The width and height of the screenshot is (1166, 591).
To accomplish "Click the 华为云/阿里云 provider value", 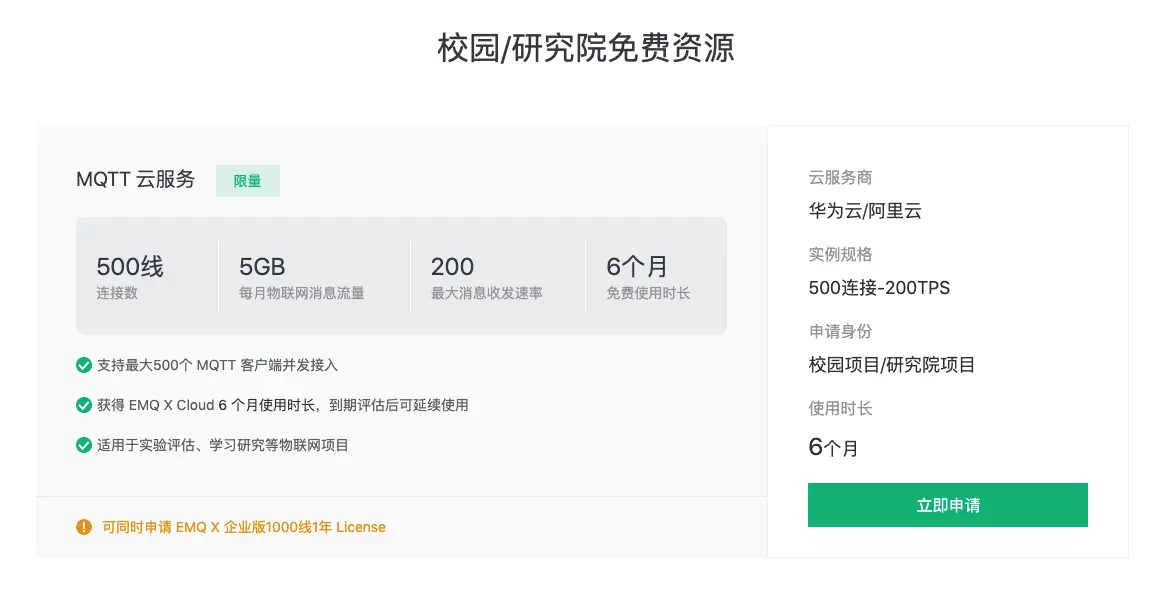I will (x=865, y=211).
